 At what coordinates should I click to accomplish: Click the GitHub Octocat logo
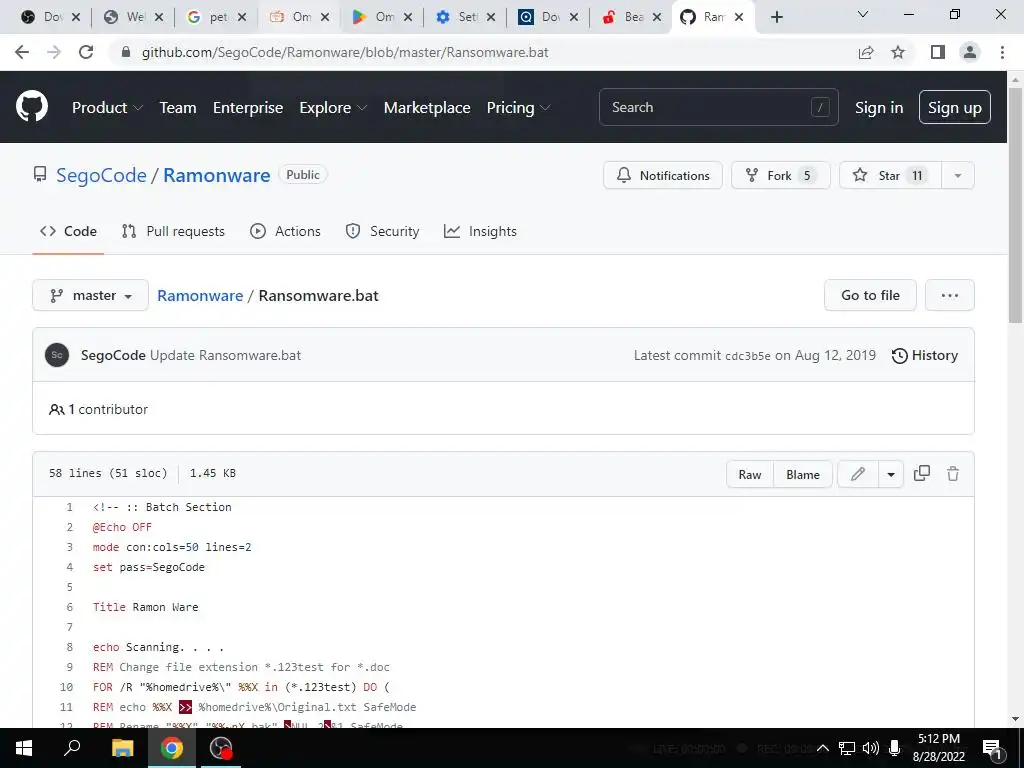[32, 107]
